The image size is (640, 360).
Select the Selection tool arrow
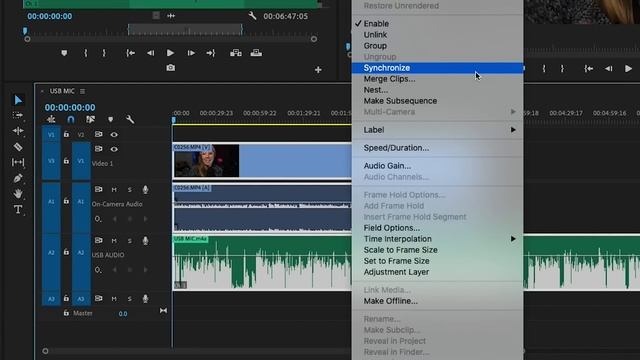click(18, 100)
